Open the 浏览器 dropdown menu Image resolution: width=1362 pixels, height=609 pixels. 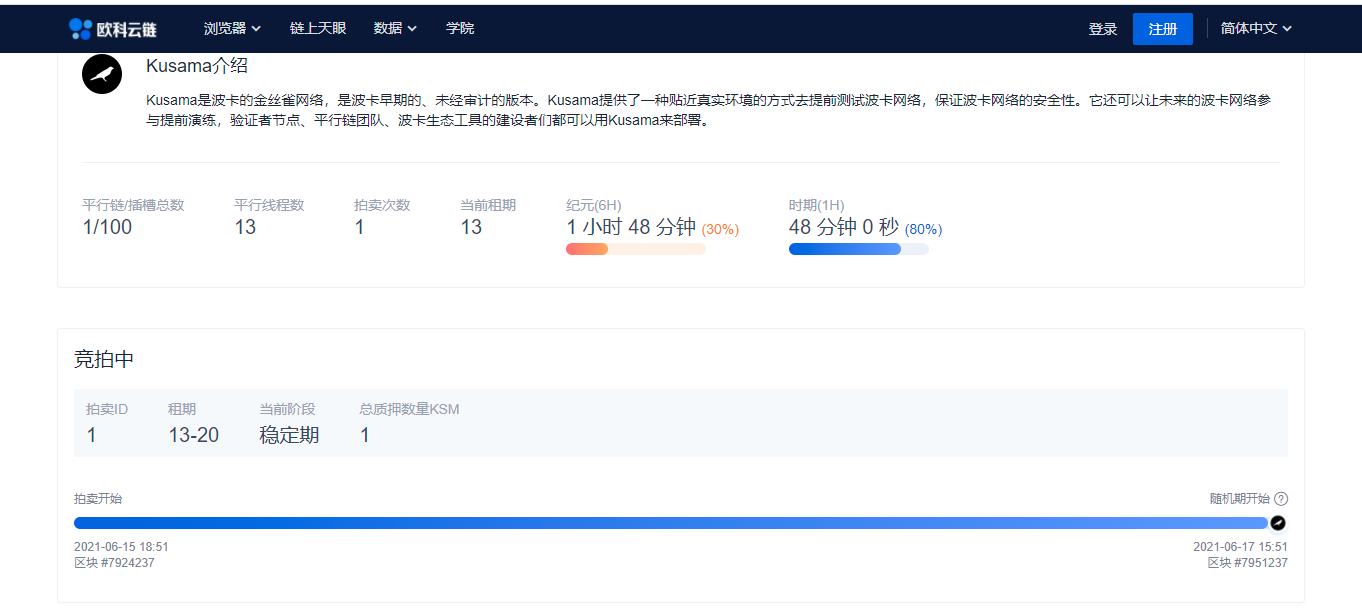pos(232,29)
